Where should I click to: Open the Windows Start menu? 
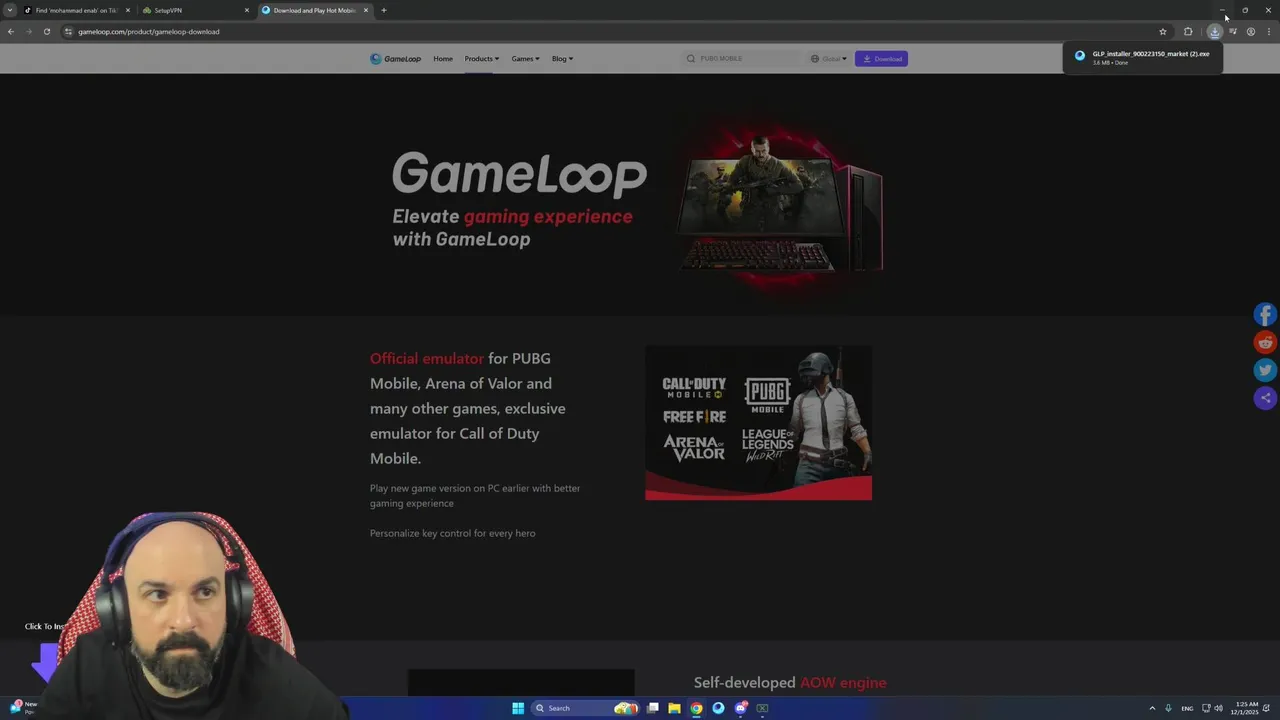518,708
